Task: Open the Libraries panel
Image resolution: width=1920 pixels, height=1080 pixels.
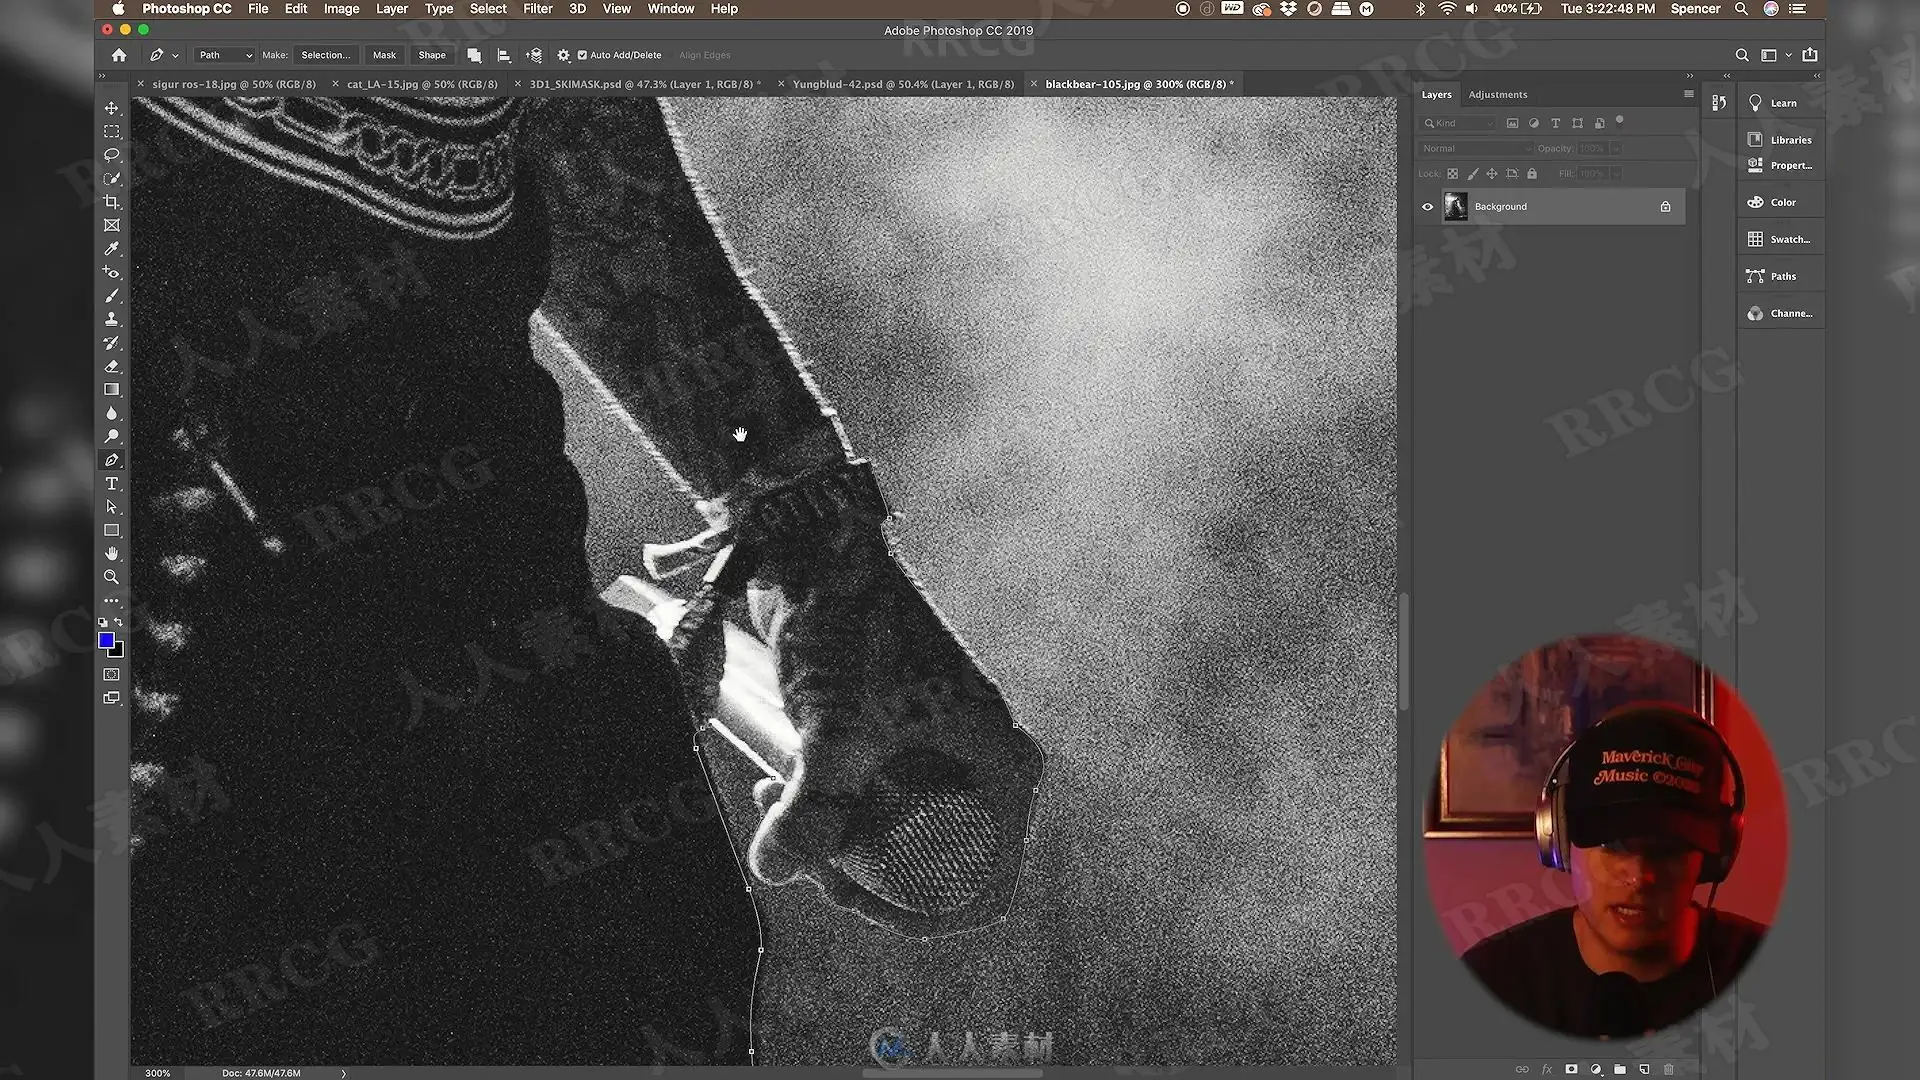Action: (1782, 140)
